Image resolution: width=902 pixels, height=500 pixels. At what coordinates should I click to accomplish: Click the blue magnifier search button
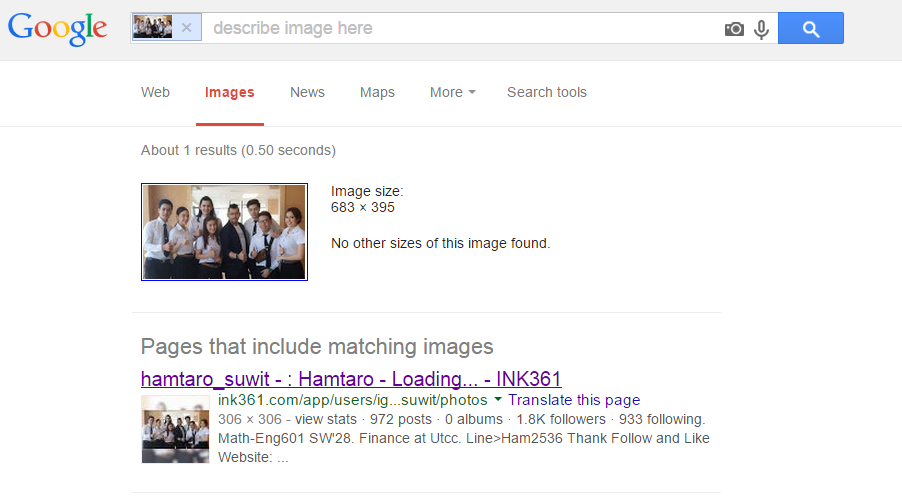[x=811, y=28]
